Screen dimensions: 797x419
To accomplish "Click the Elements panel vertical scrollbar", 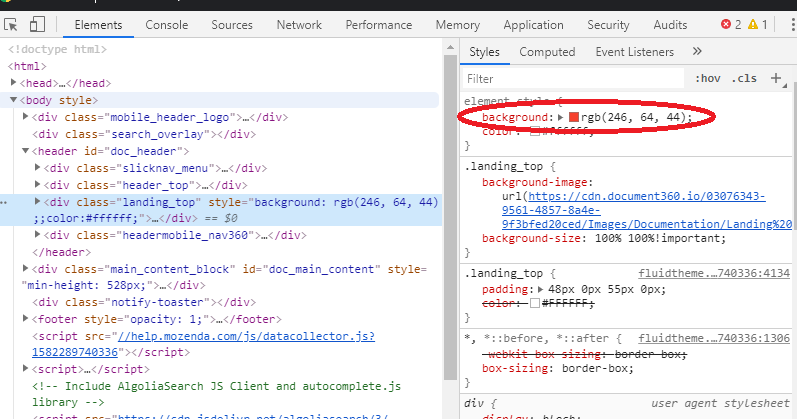I will [x=450, y=217].
